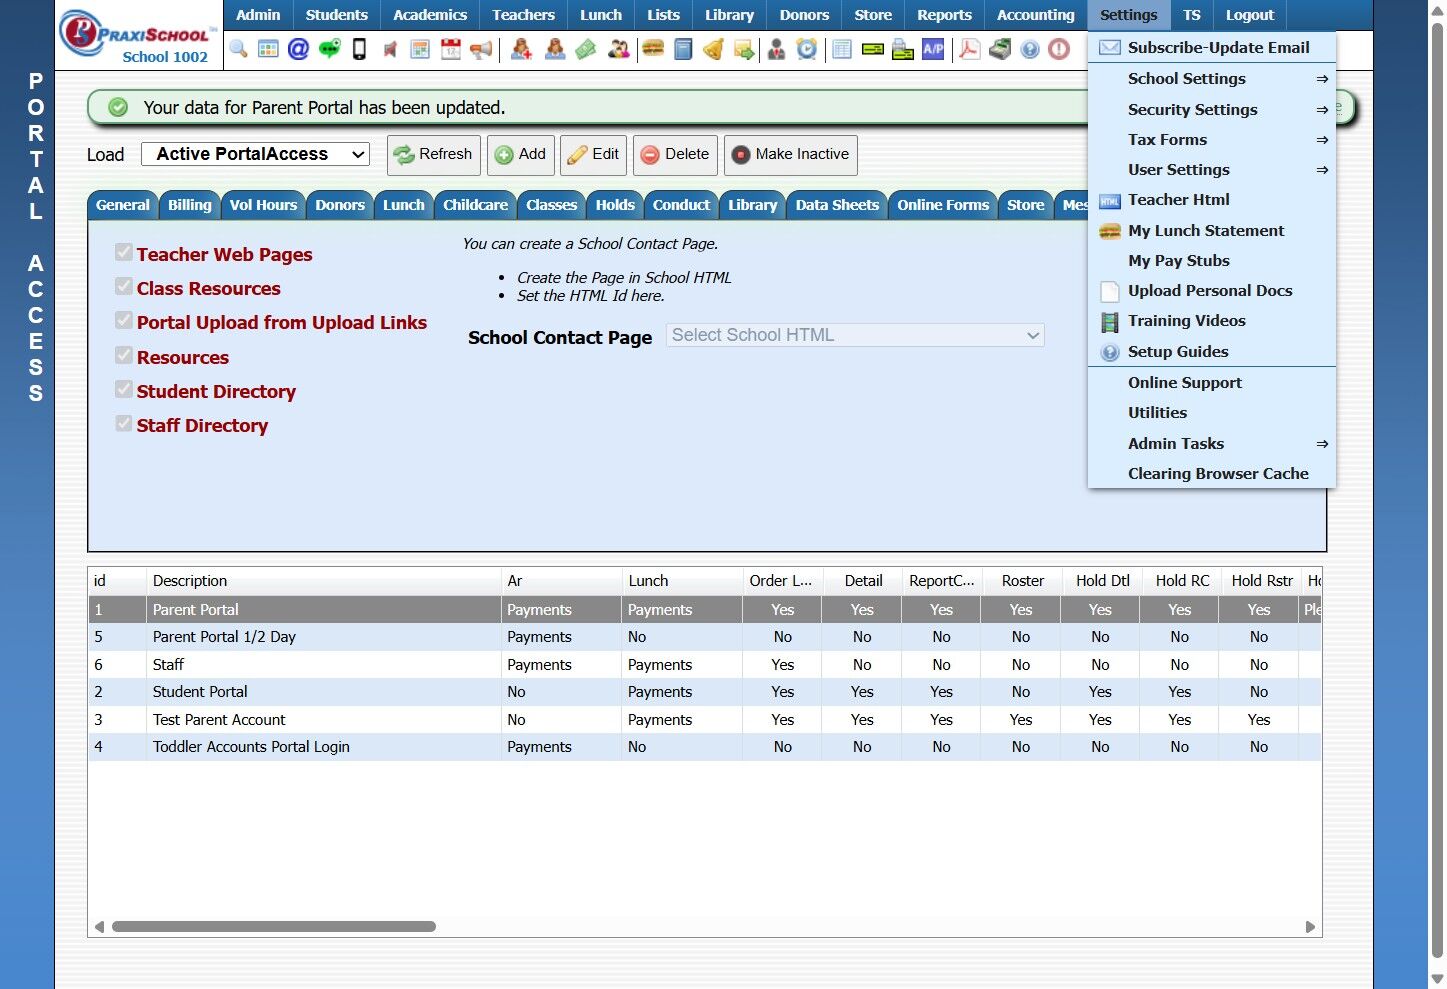Toggle the Staff Directory checkbox
The width and height of the screenshot is (1447, 989).
[124, 424]
